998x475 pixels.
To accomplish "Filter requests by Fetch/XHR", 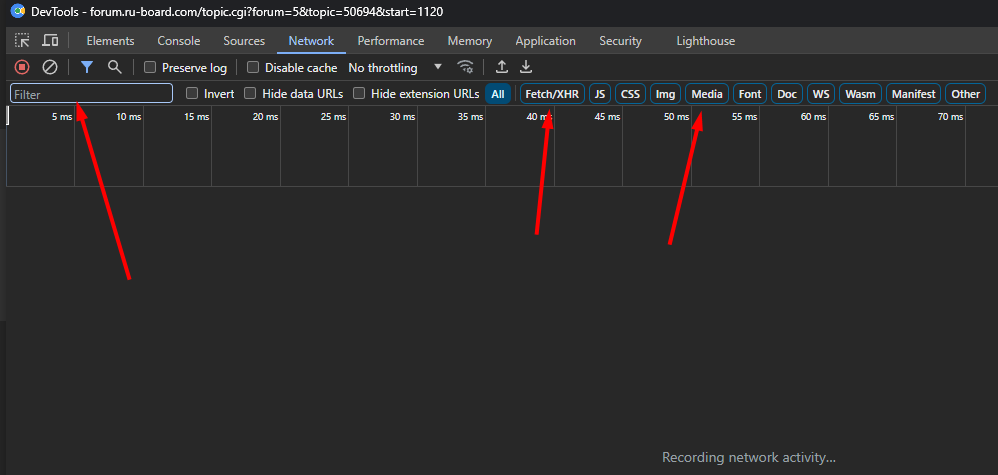I will click(x=552, y=94).
